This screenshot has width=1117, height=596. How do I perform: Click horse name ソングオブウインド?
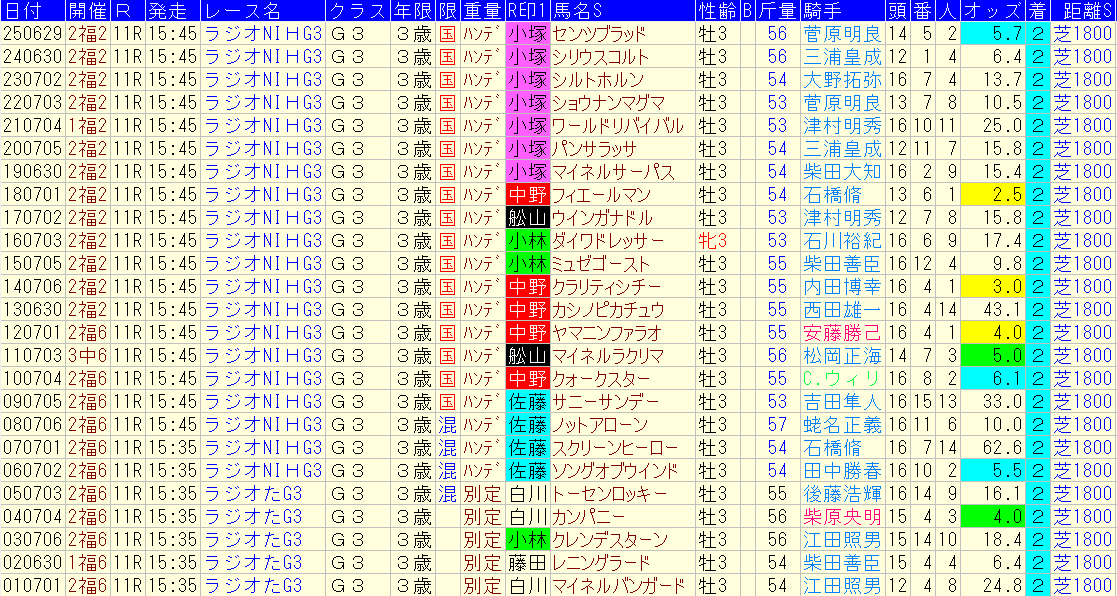(x=615, y=471)
